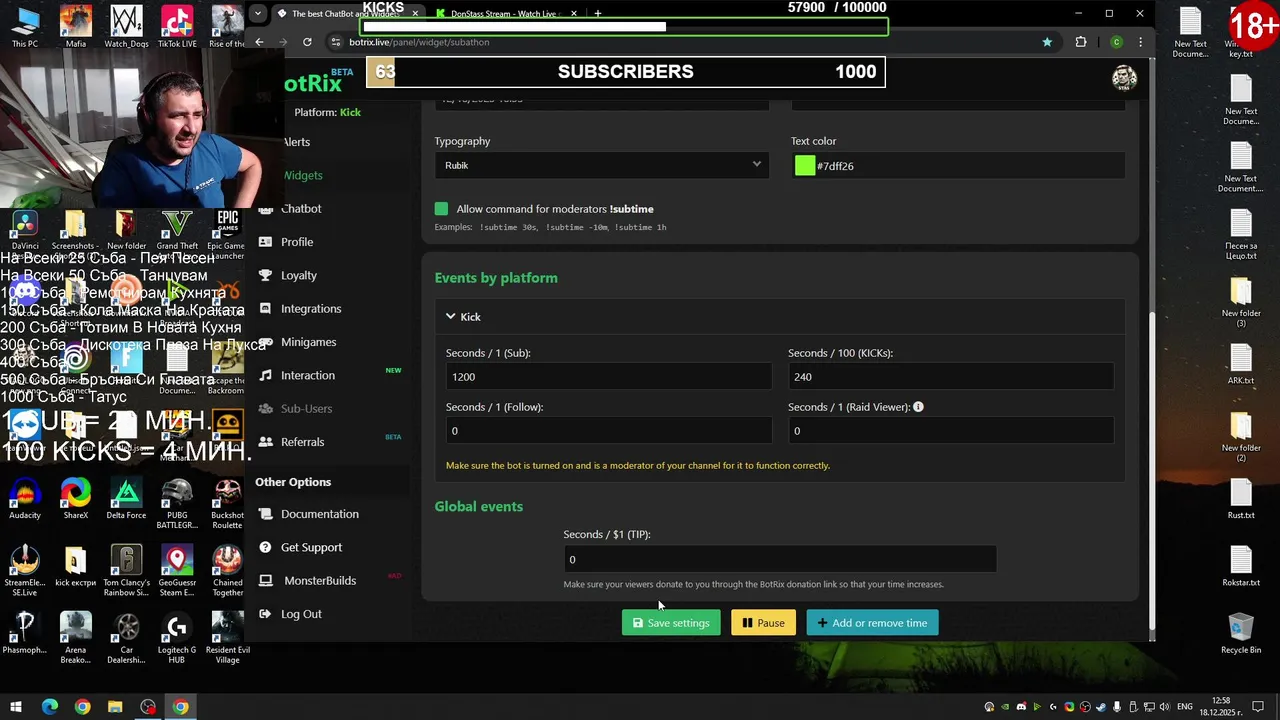This screenshot has height=720, width=1280.
Task: Select Buckshot Roulette desktop icon
Action: pyautogui.click(x=227, y=504)
